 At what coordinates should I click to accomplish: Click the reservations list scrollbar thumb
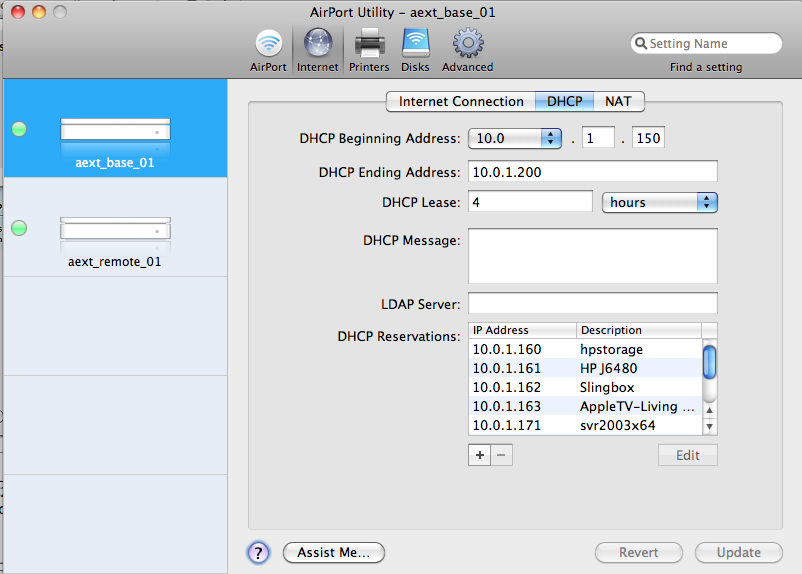[x=709, y=362]
